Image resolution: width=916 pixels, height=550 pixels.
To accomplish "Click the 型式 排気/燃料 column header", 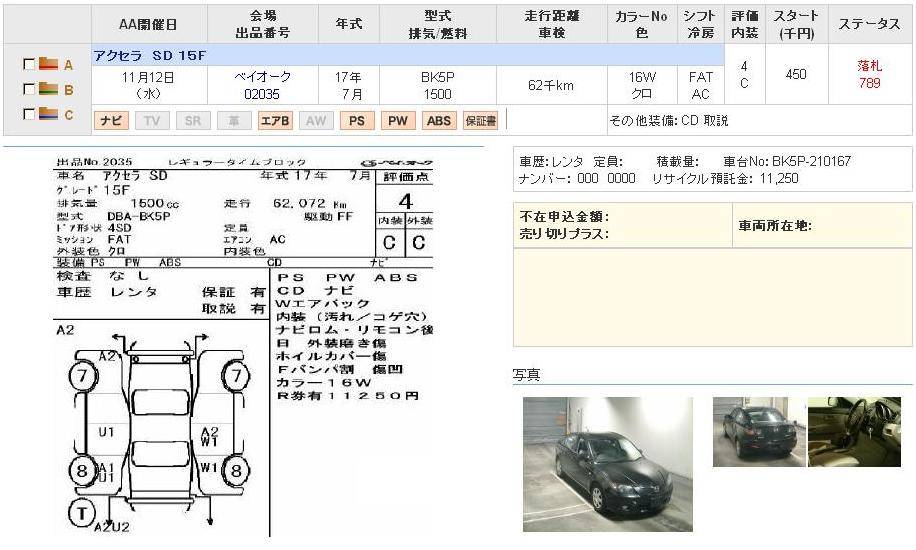I will click(438, 24).
